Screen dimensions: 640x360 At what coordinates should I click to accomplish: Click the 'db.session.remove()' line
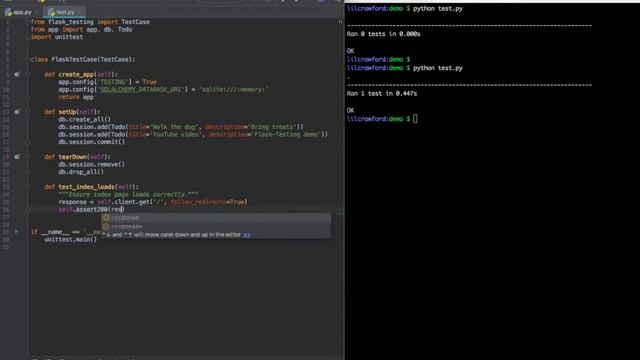click(x=91, y=164)
